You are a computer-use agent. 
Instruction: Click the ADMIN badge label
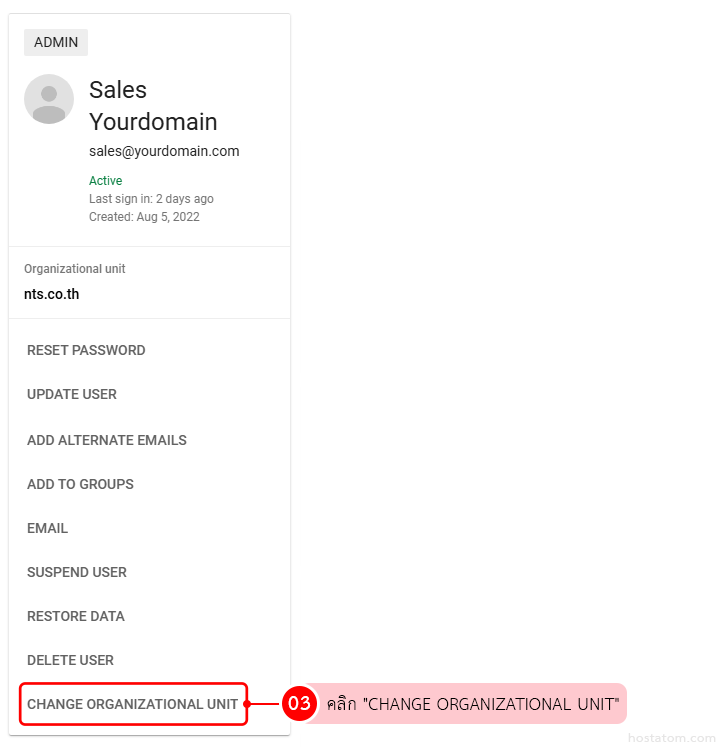point(56,42)
